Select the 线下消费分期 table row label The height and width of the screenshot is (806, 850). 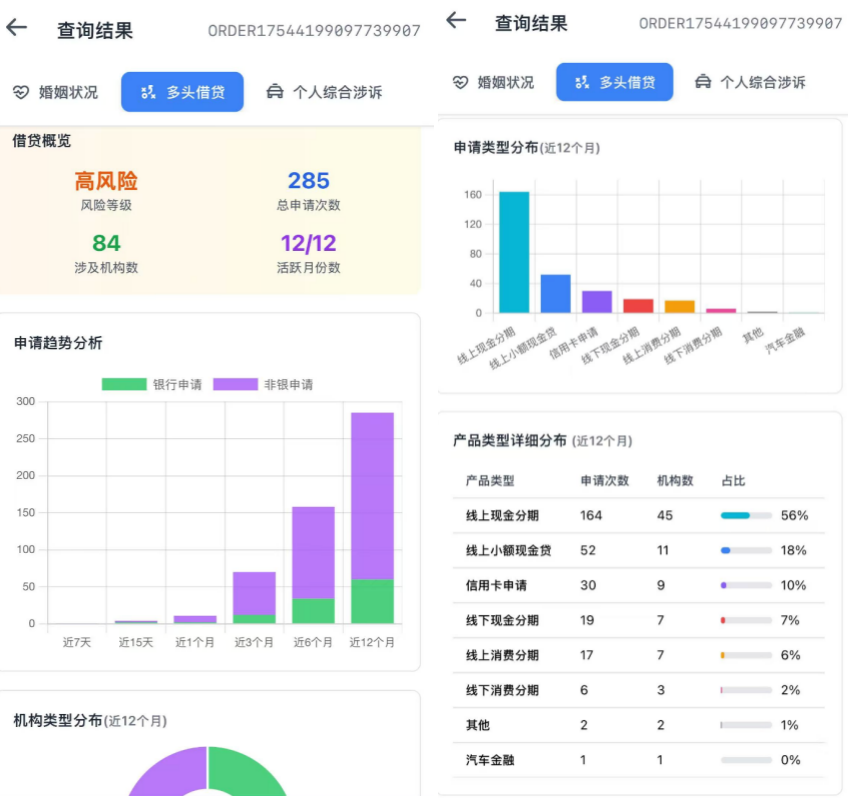[x=503, y=690]
